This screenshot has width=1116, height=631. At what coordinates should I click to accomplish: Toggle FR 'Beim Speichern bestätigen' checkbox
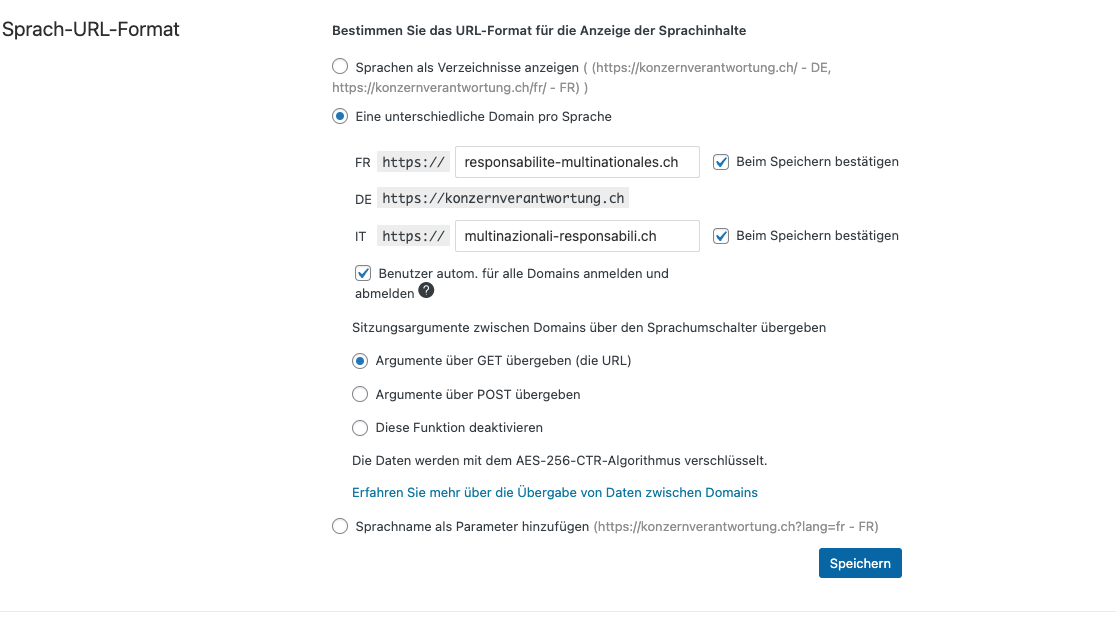tap(721, 162)
